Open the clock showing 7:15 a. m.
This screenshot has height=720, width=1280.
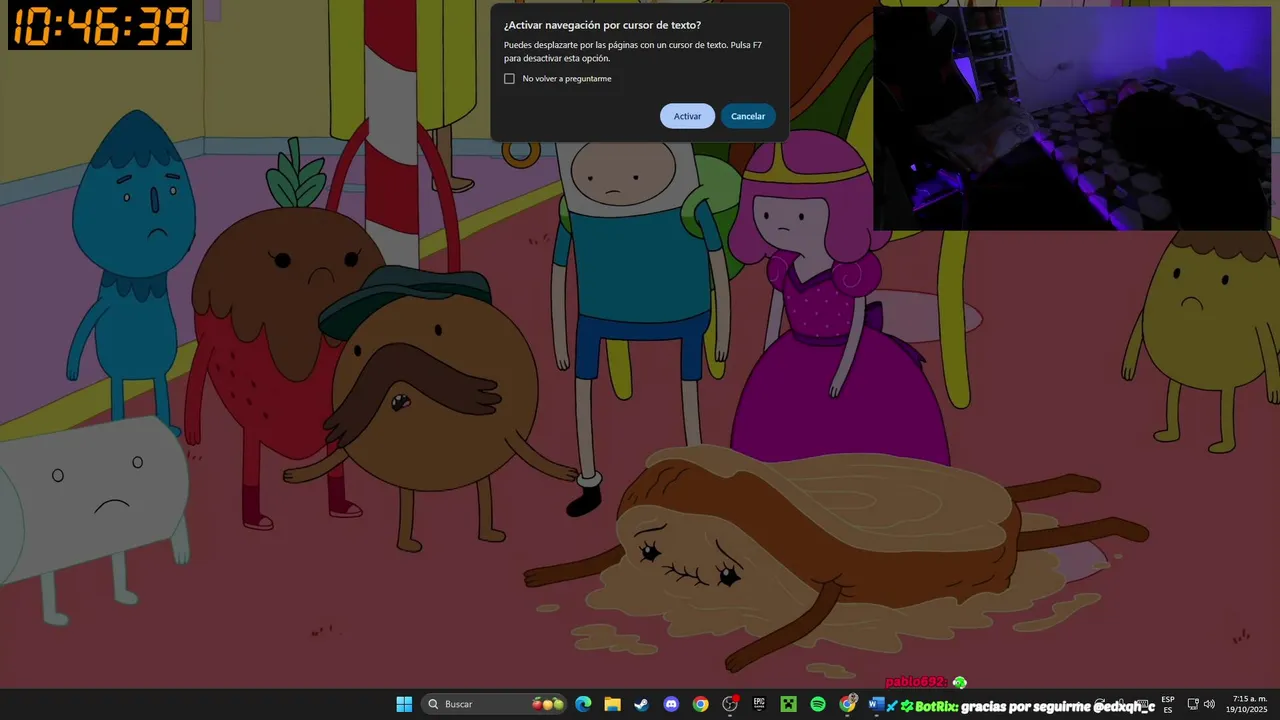coord(1247,704)
